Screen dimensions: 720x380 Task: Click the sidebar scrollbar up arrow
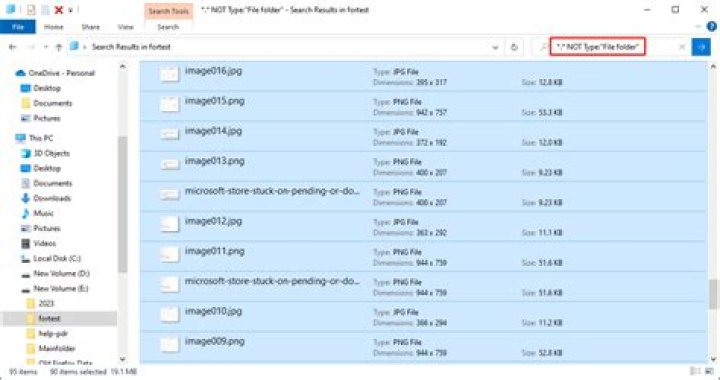coord(122,67)
